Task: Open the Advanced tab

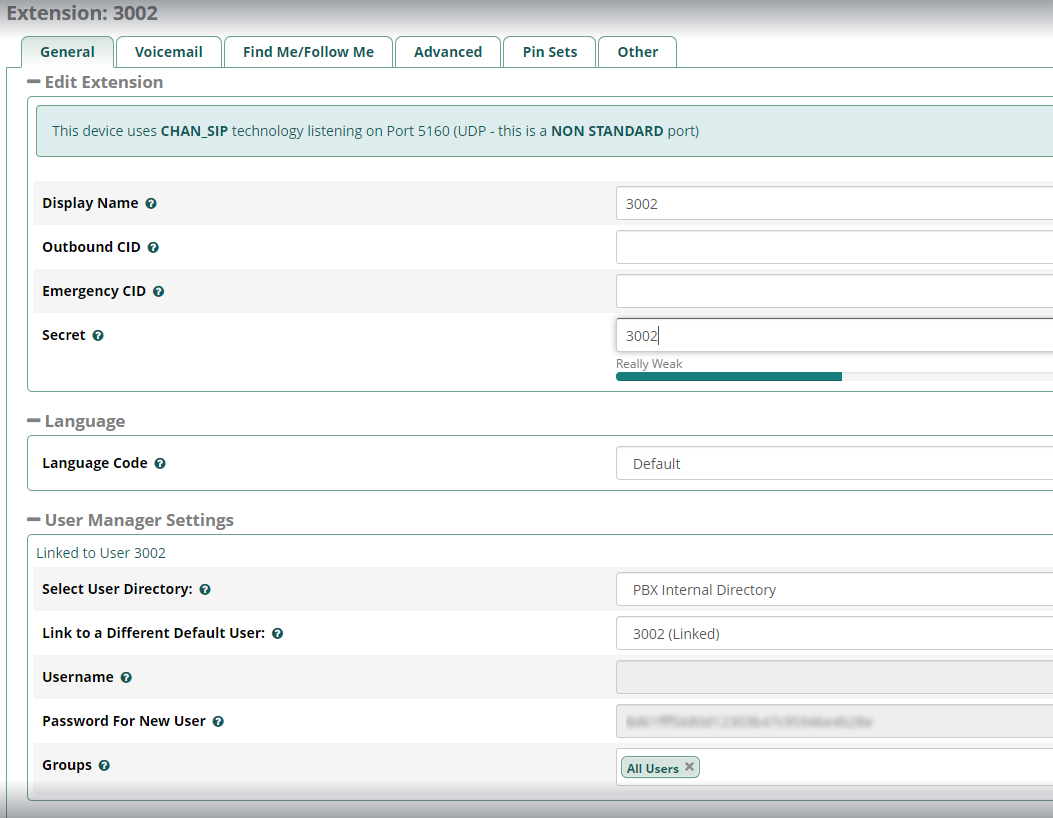Action: click(x=448, y=52)
